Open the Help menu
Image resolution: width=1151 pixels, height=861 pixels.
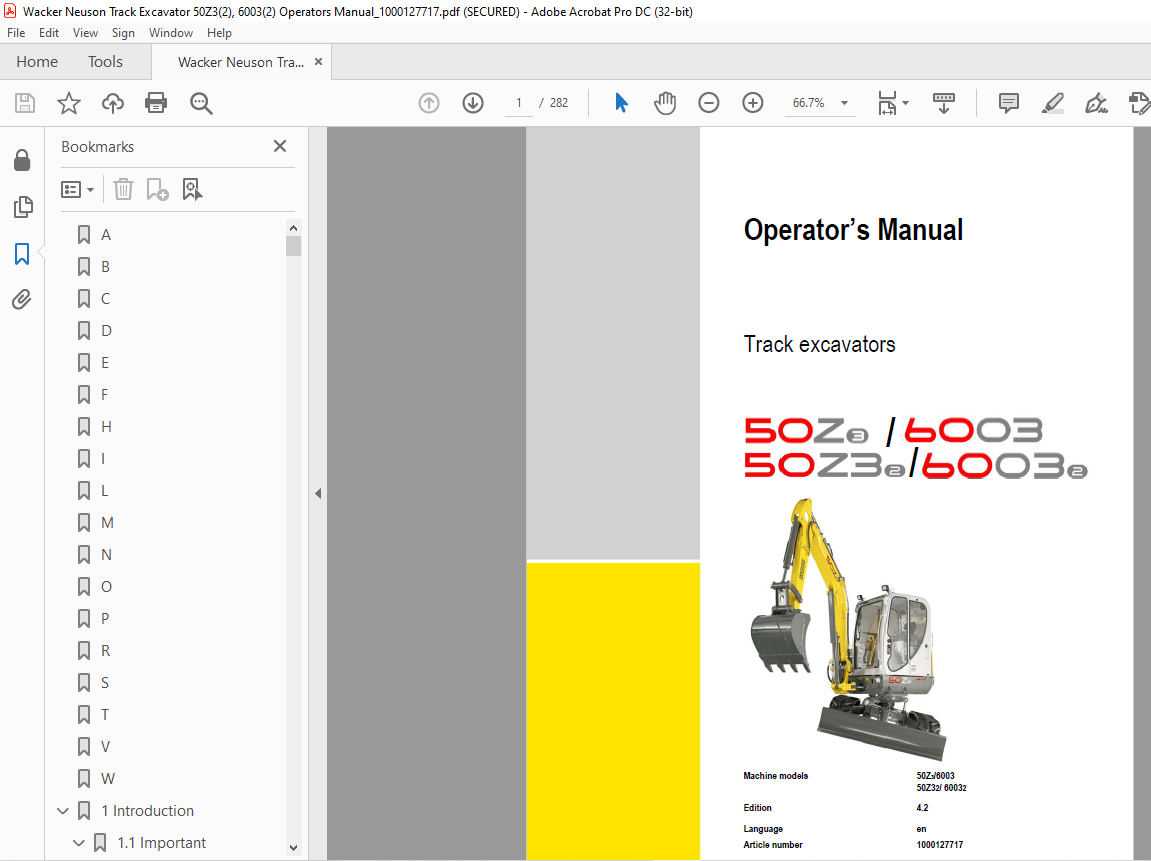coord(219,33)
